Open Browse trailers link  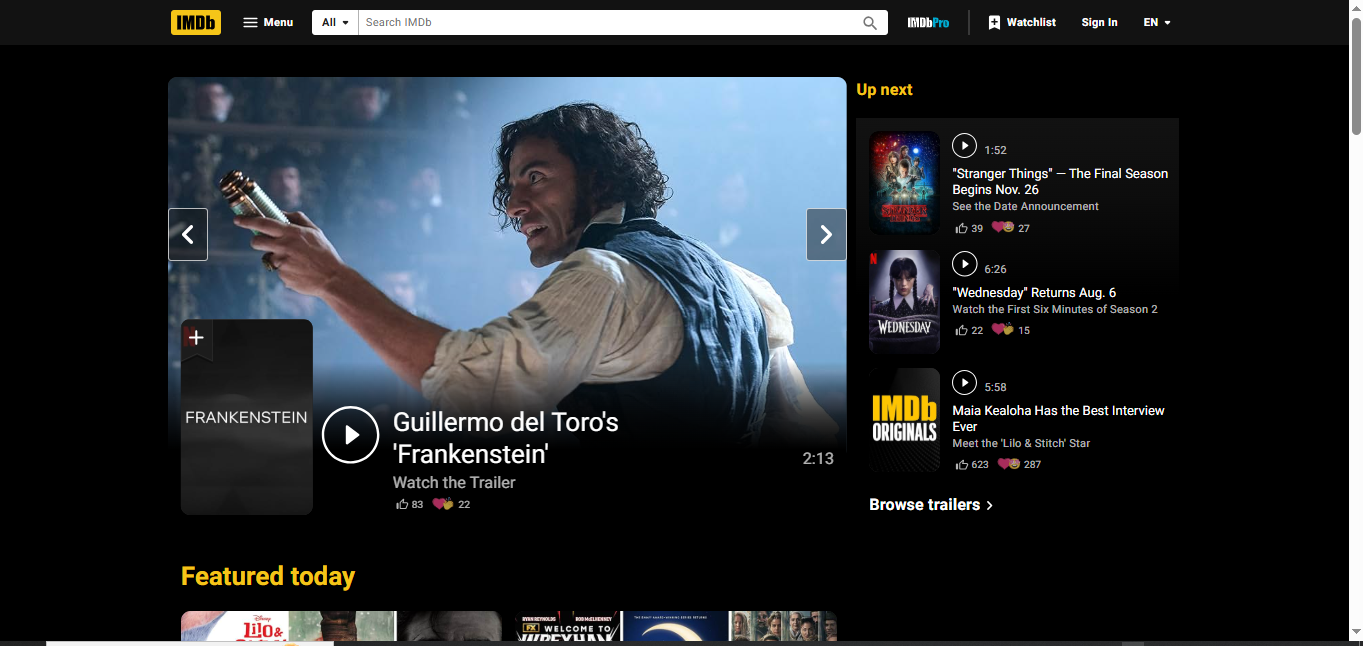[x=931, y=505]
